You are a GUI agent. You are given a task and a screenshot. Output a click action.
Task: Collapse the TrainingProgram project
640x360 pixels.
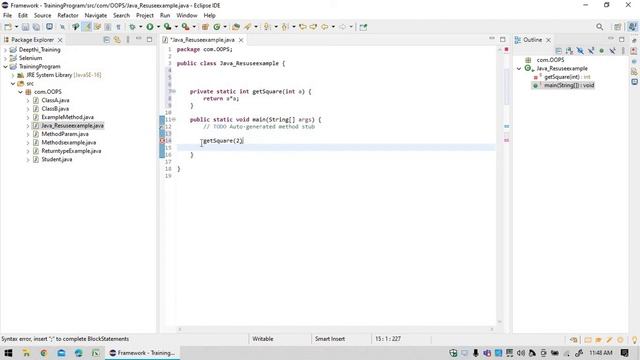[5, 67]
